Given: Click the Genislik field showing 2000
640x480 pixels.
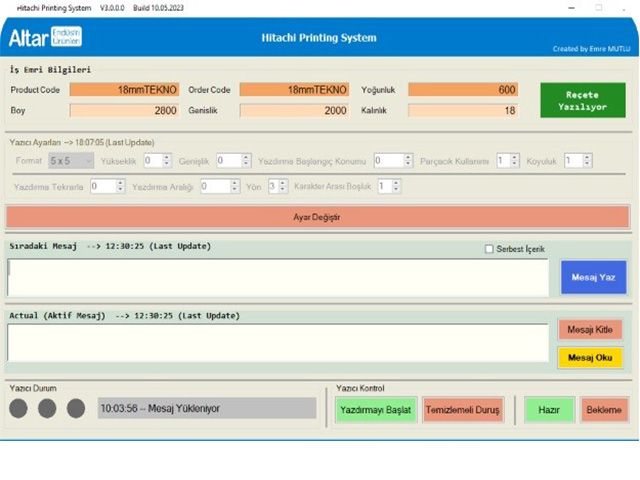Looking at the screenshot, I should pos(294,111).
